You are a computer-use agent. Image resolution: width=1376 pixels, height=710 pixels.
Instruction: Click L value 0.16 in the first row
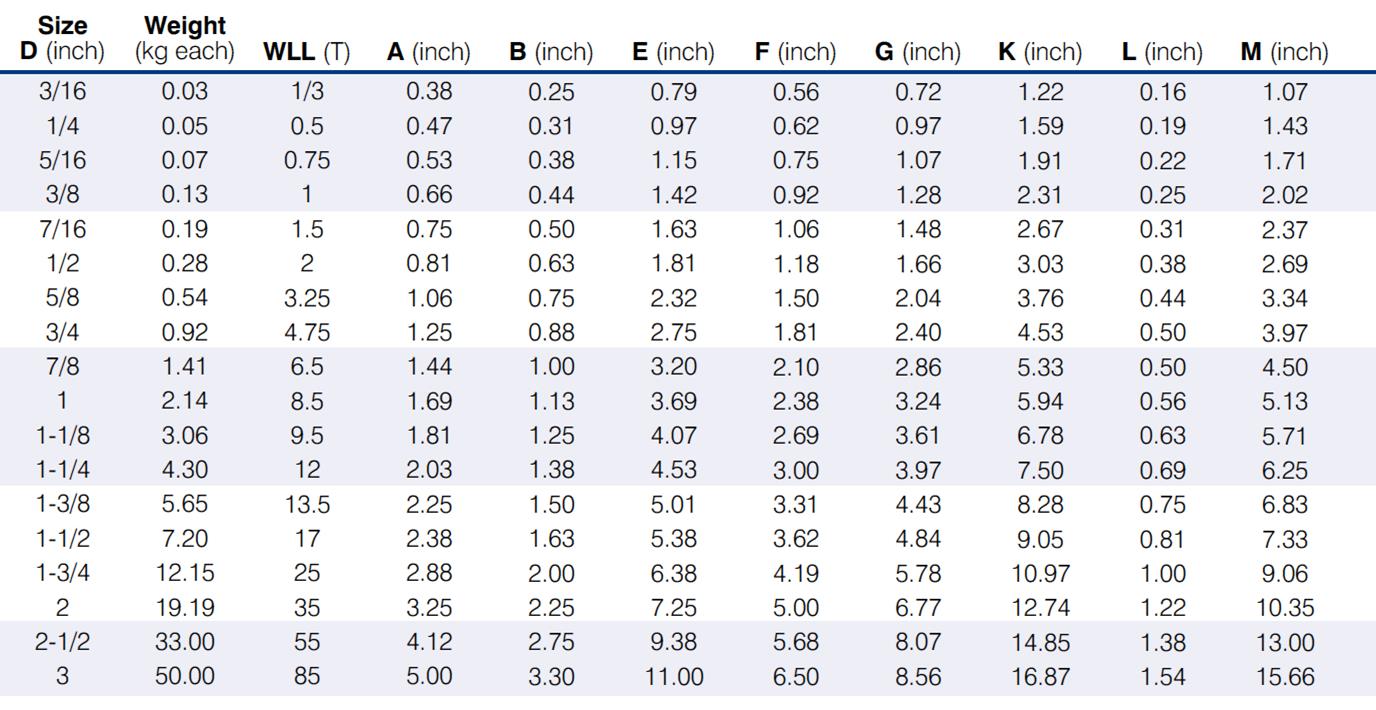pos(1163,92)
